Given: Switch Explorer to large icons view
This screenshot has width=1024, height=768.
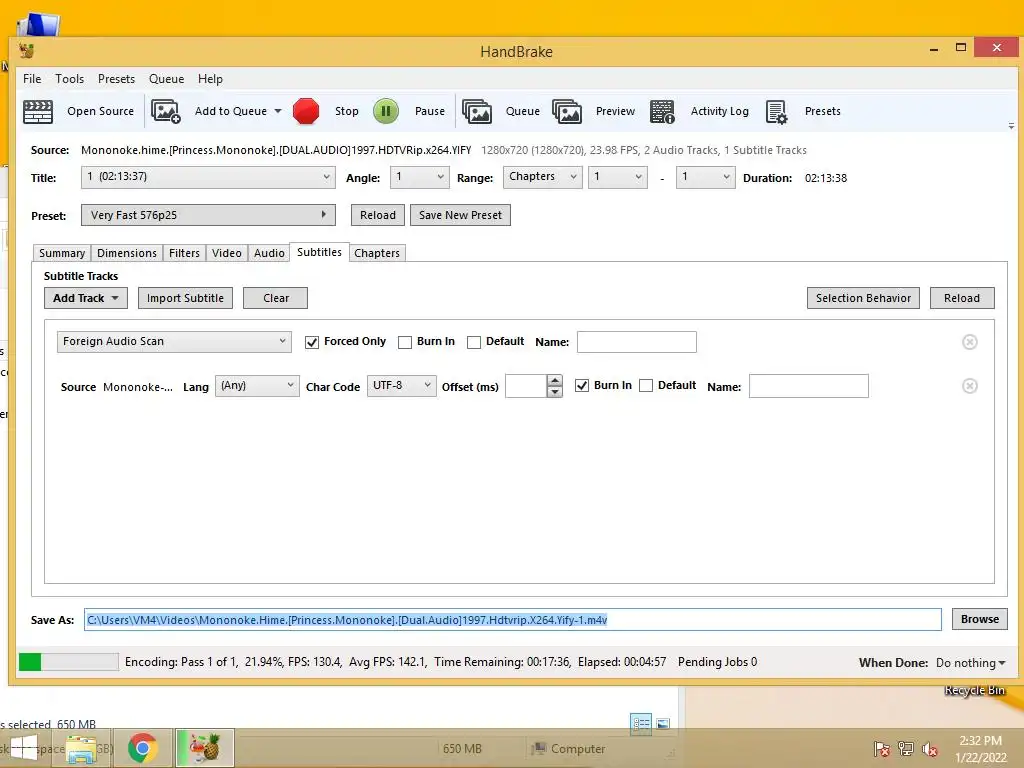Looking at the screenshot, I should (x=663, y=724).
